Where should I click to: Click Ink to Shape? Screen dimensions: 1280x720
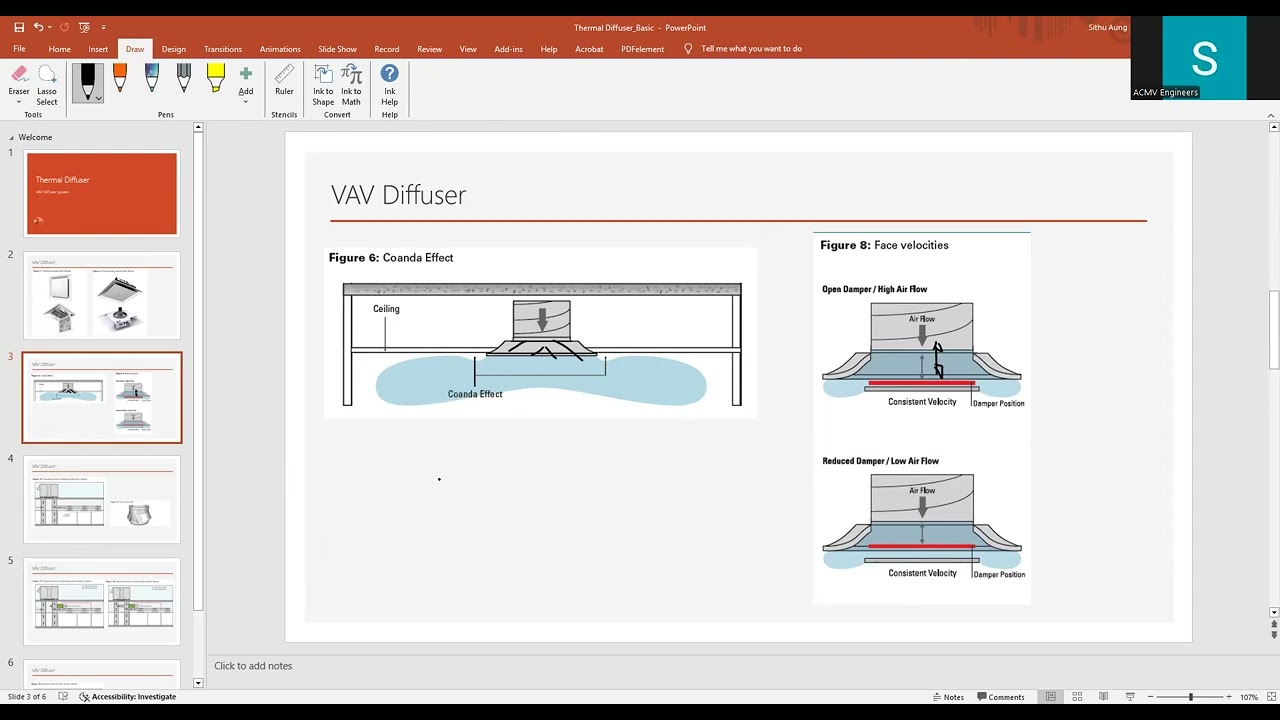pyautogui.click(x=323, y=85)
